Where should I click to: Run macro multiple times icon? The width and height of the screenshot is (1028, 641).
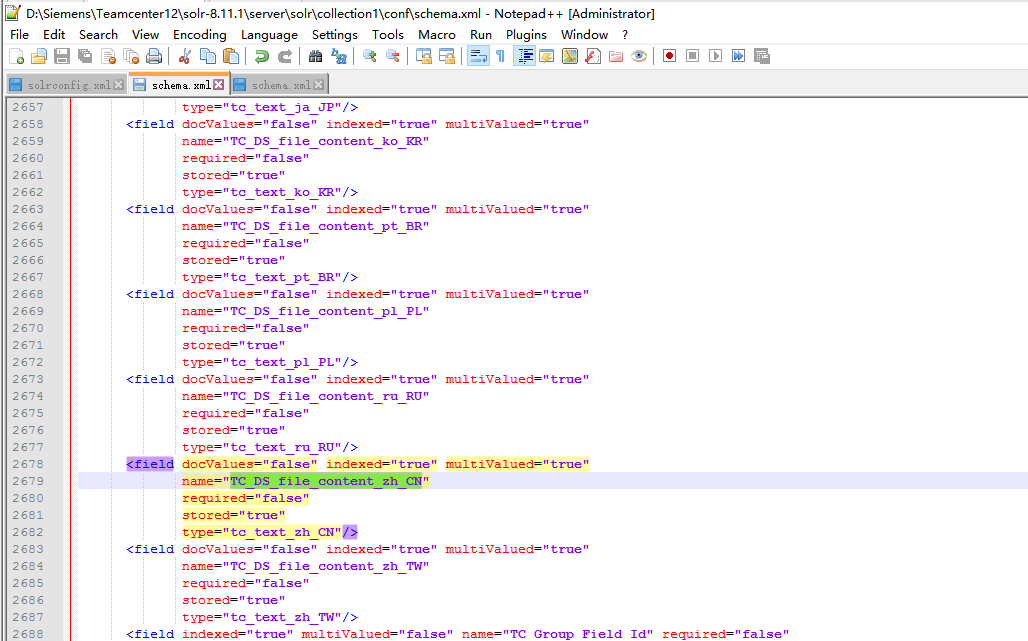tap(738, 56)
